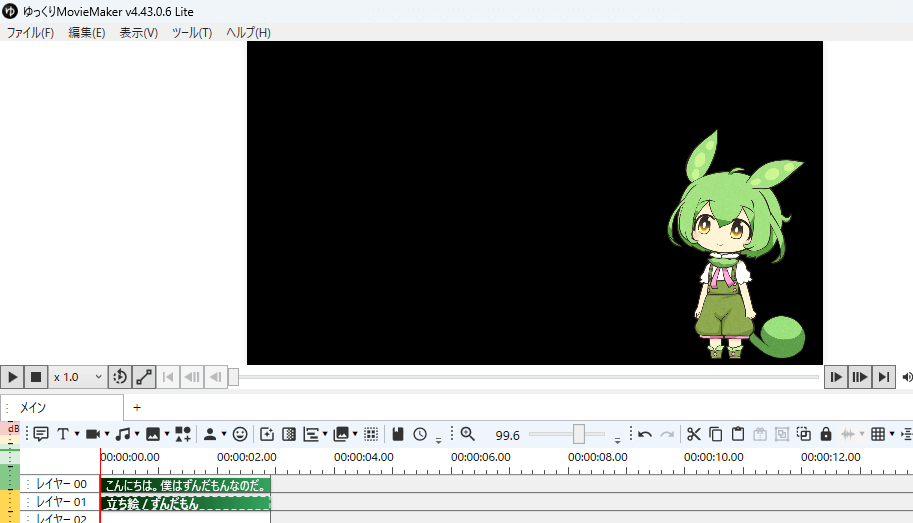Click the add shapes icon
This screenshot has height=523, width=913.
183,434
